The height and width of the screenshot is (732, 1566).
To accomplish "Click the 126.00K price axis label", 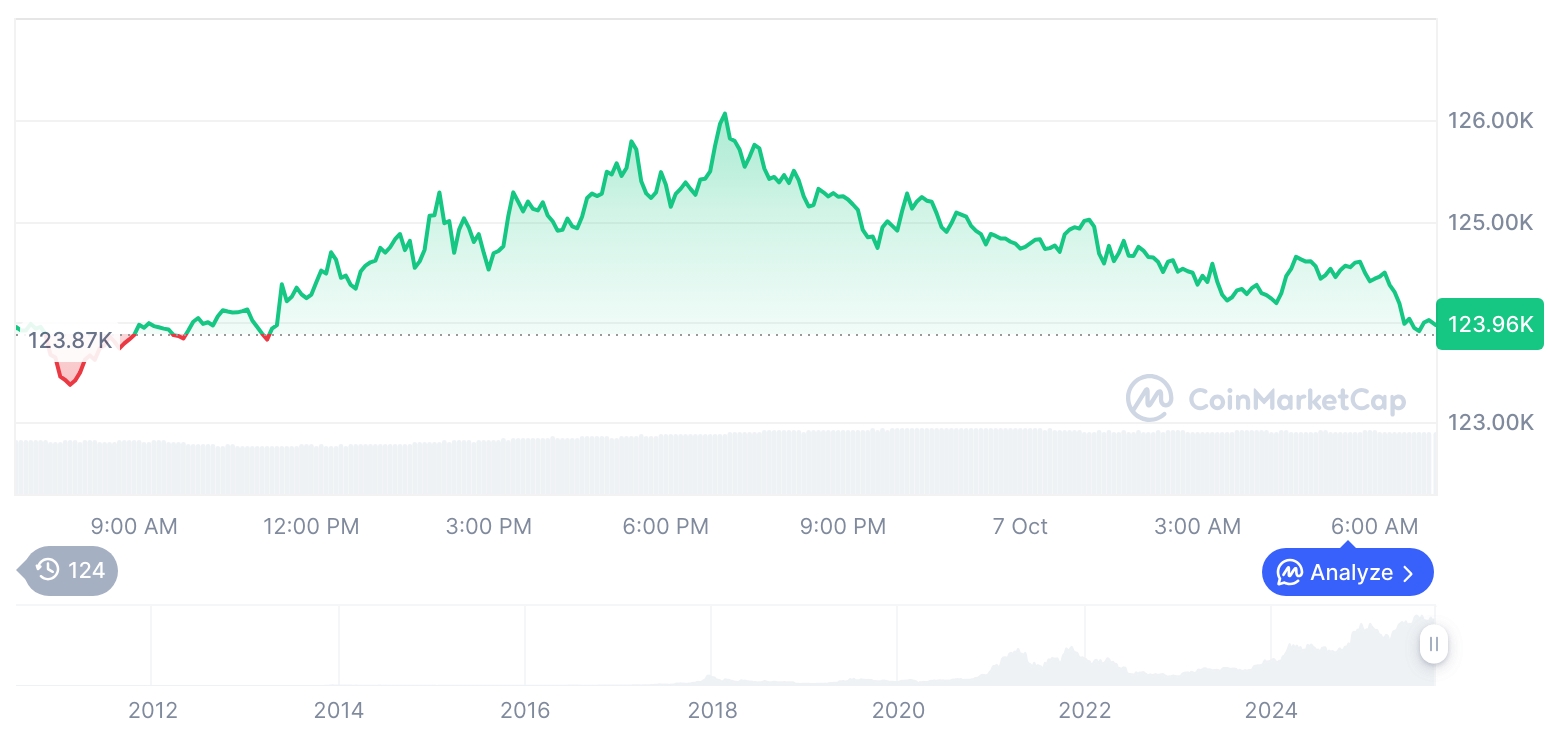I will click(x=1490, y=121).
